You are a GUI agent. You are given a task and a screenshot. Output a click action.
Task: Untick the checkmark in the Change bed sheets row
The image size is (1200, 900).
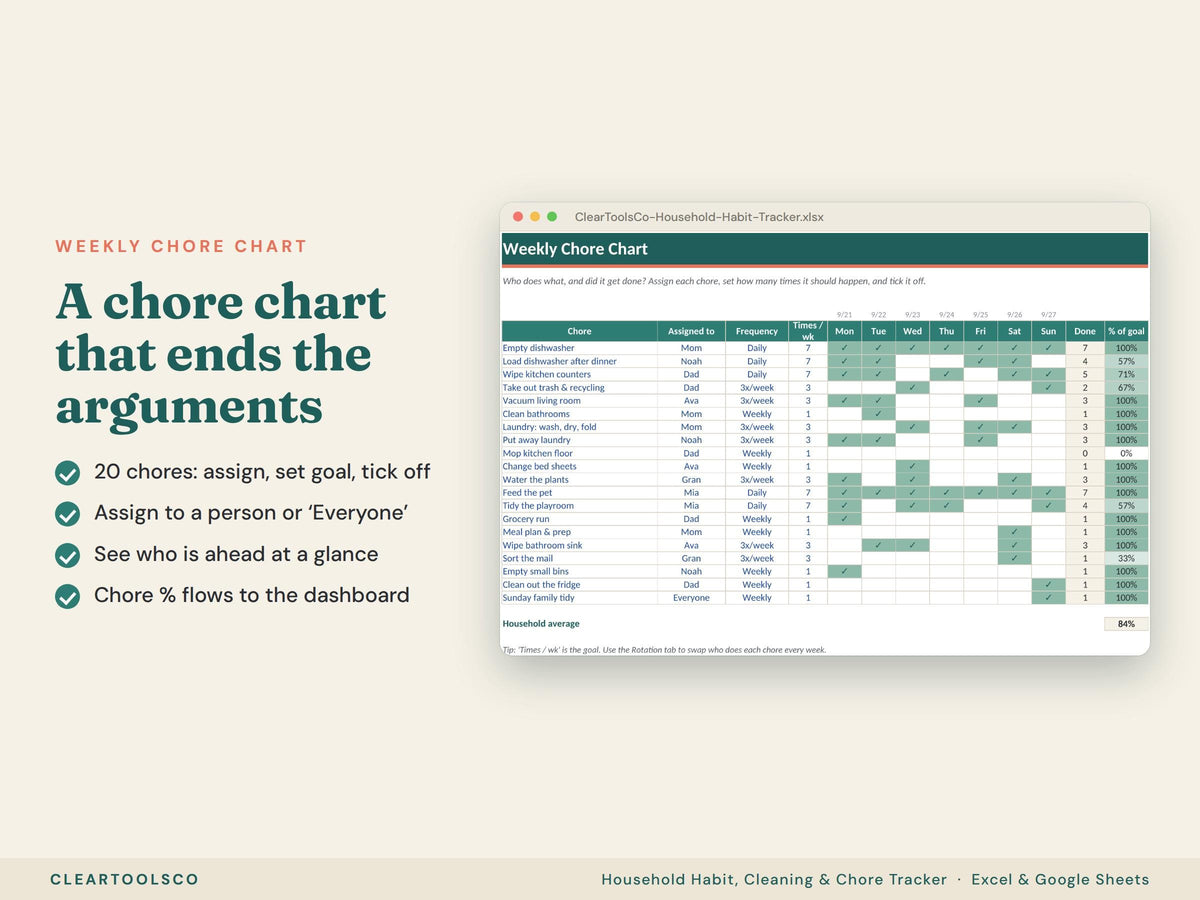pos(913,466)
